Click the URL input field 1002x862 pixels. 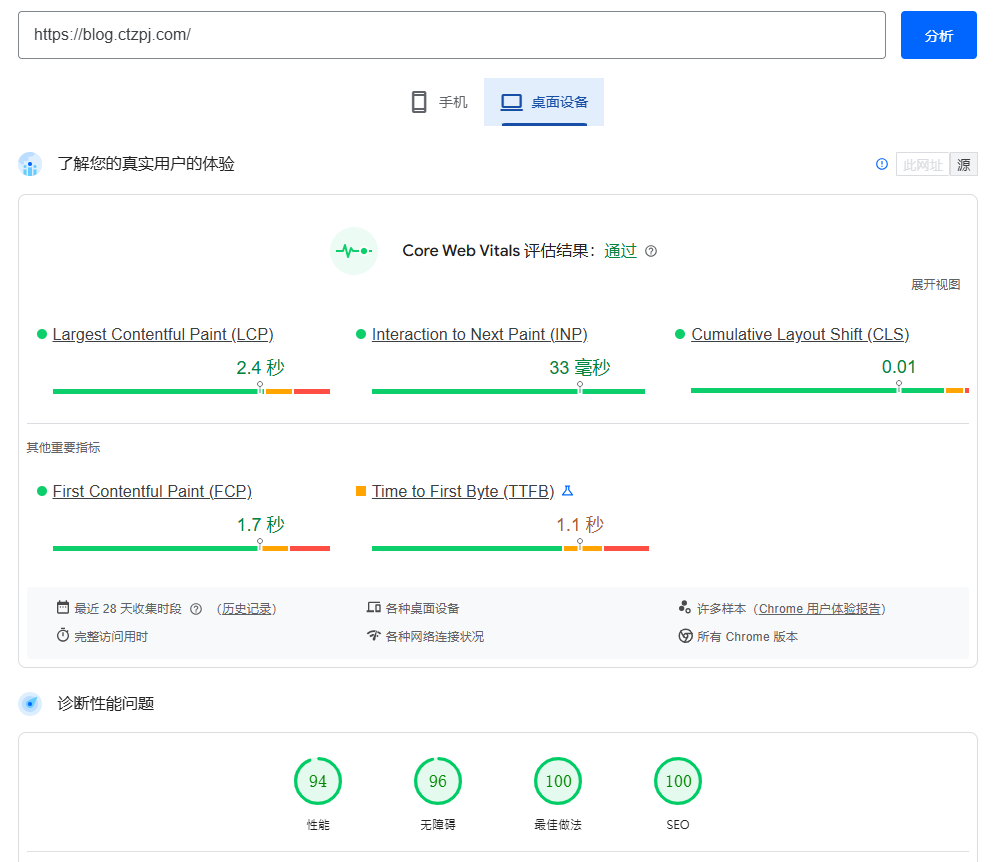click(x=451, y=35)
